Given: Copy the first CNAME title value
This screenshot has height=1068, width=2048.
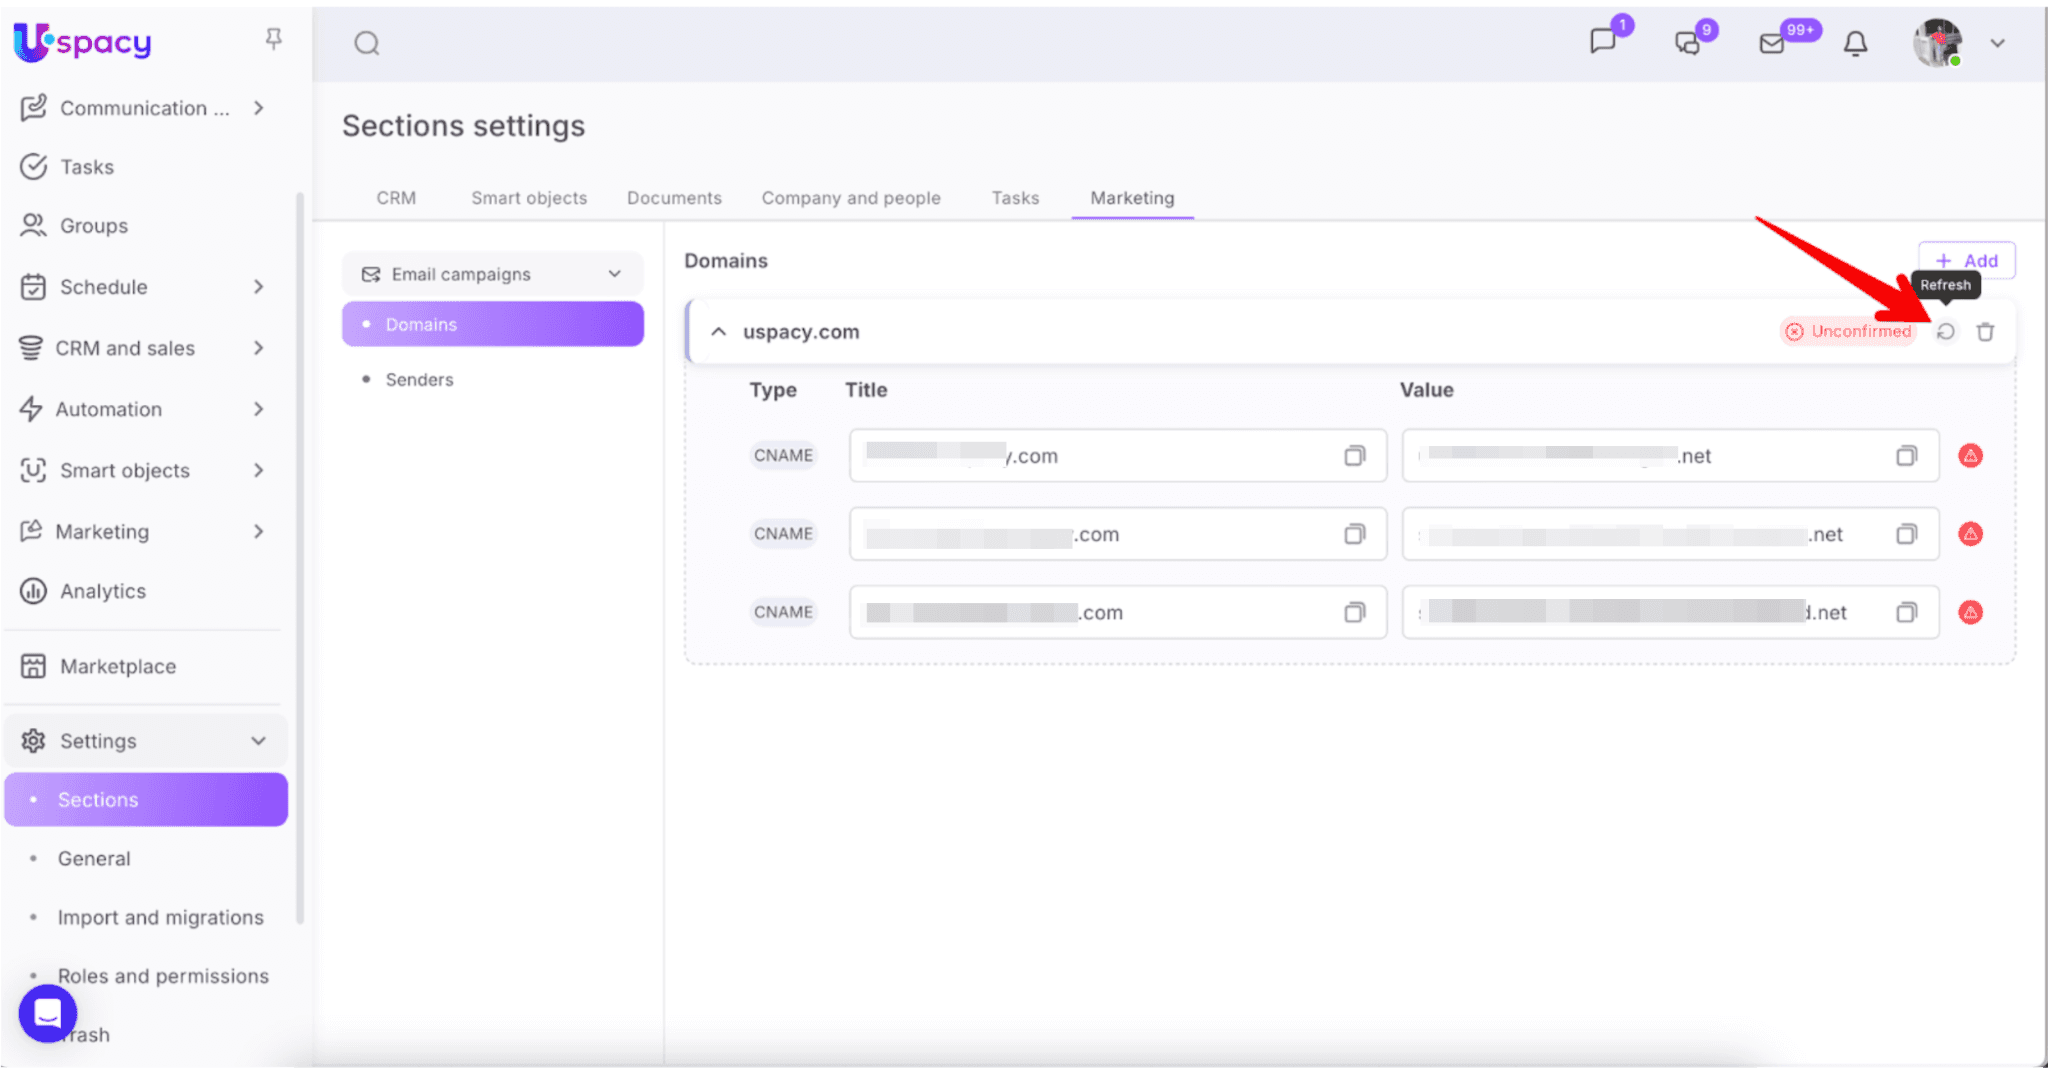Looking at the screenshot, I should click(1354, 456).
